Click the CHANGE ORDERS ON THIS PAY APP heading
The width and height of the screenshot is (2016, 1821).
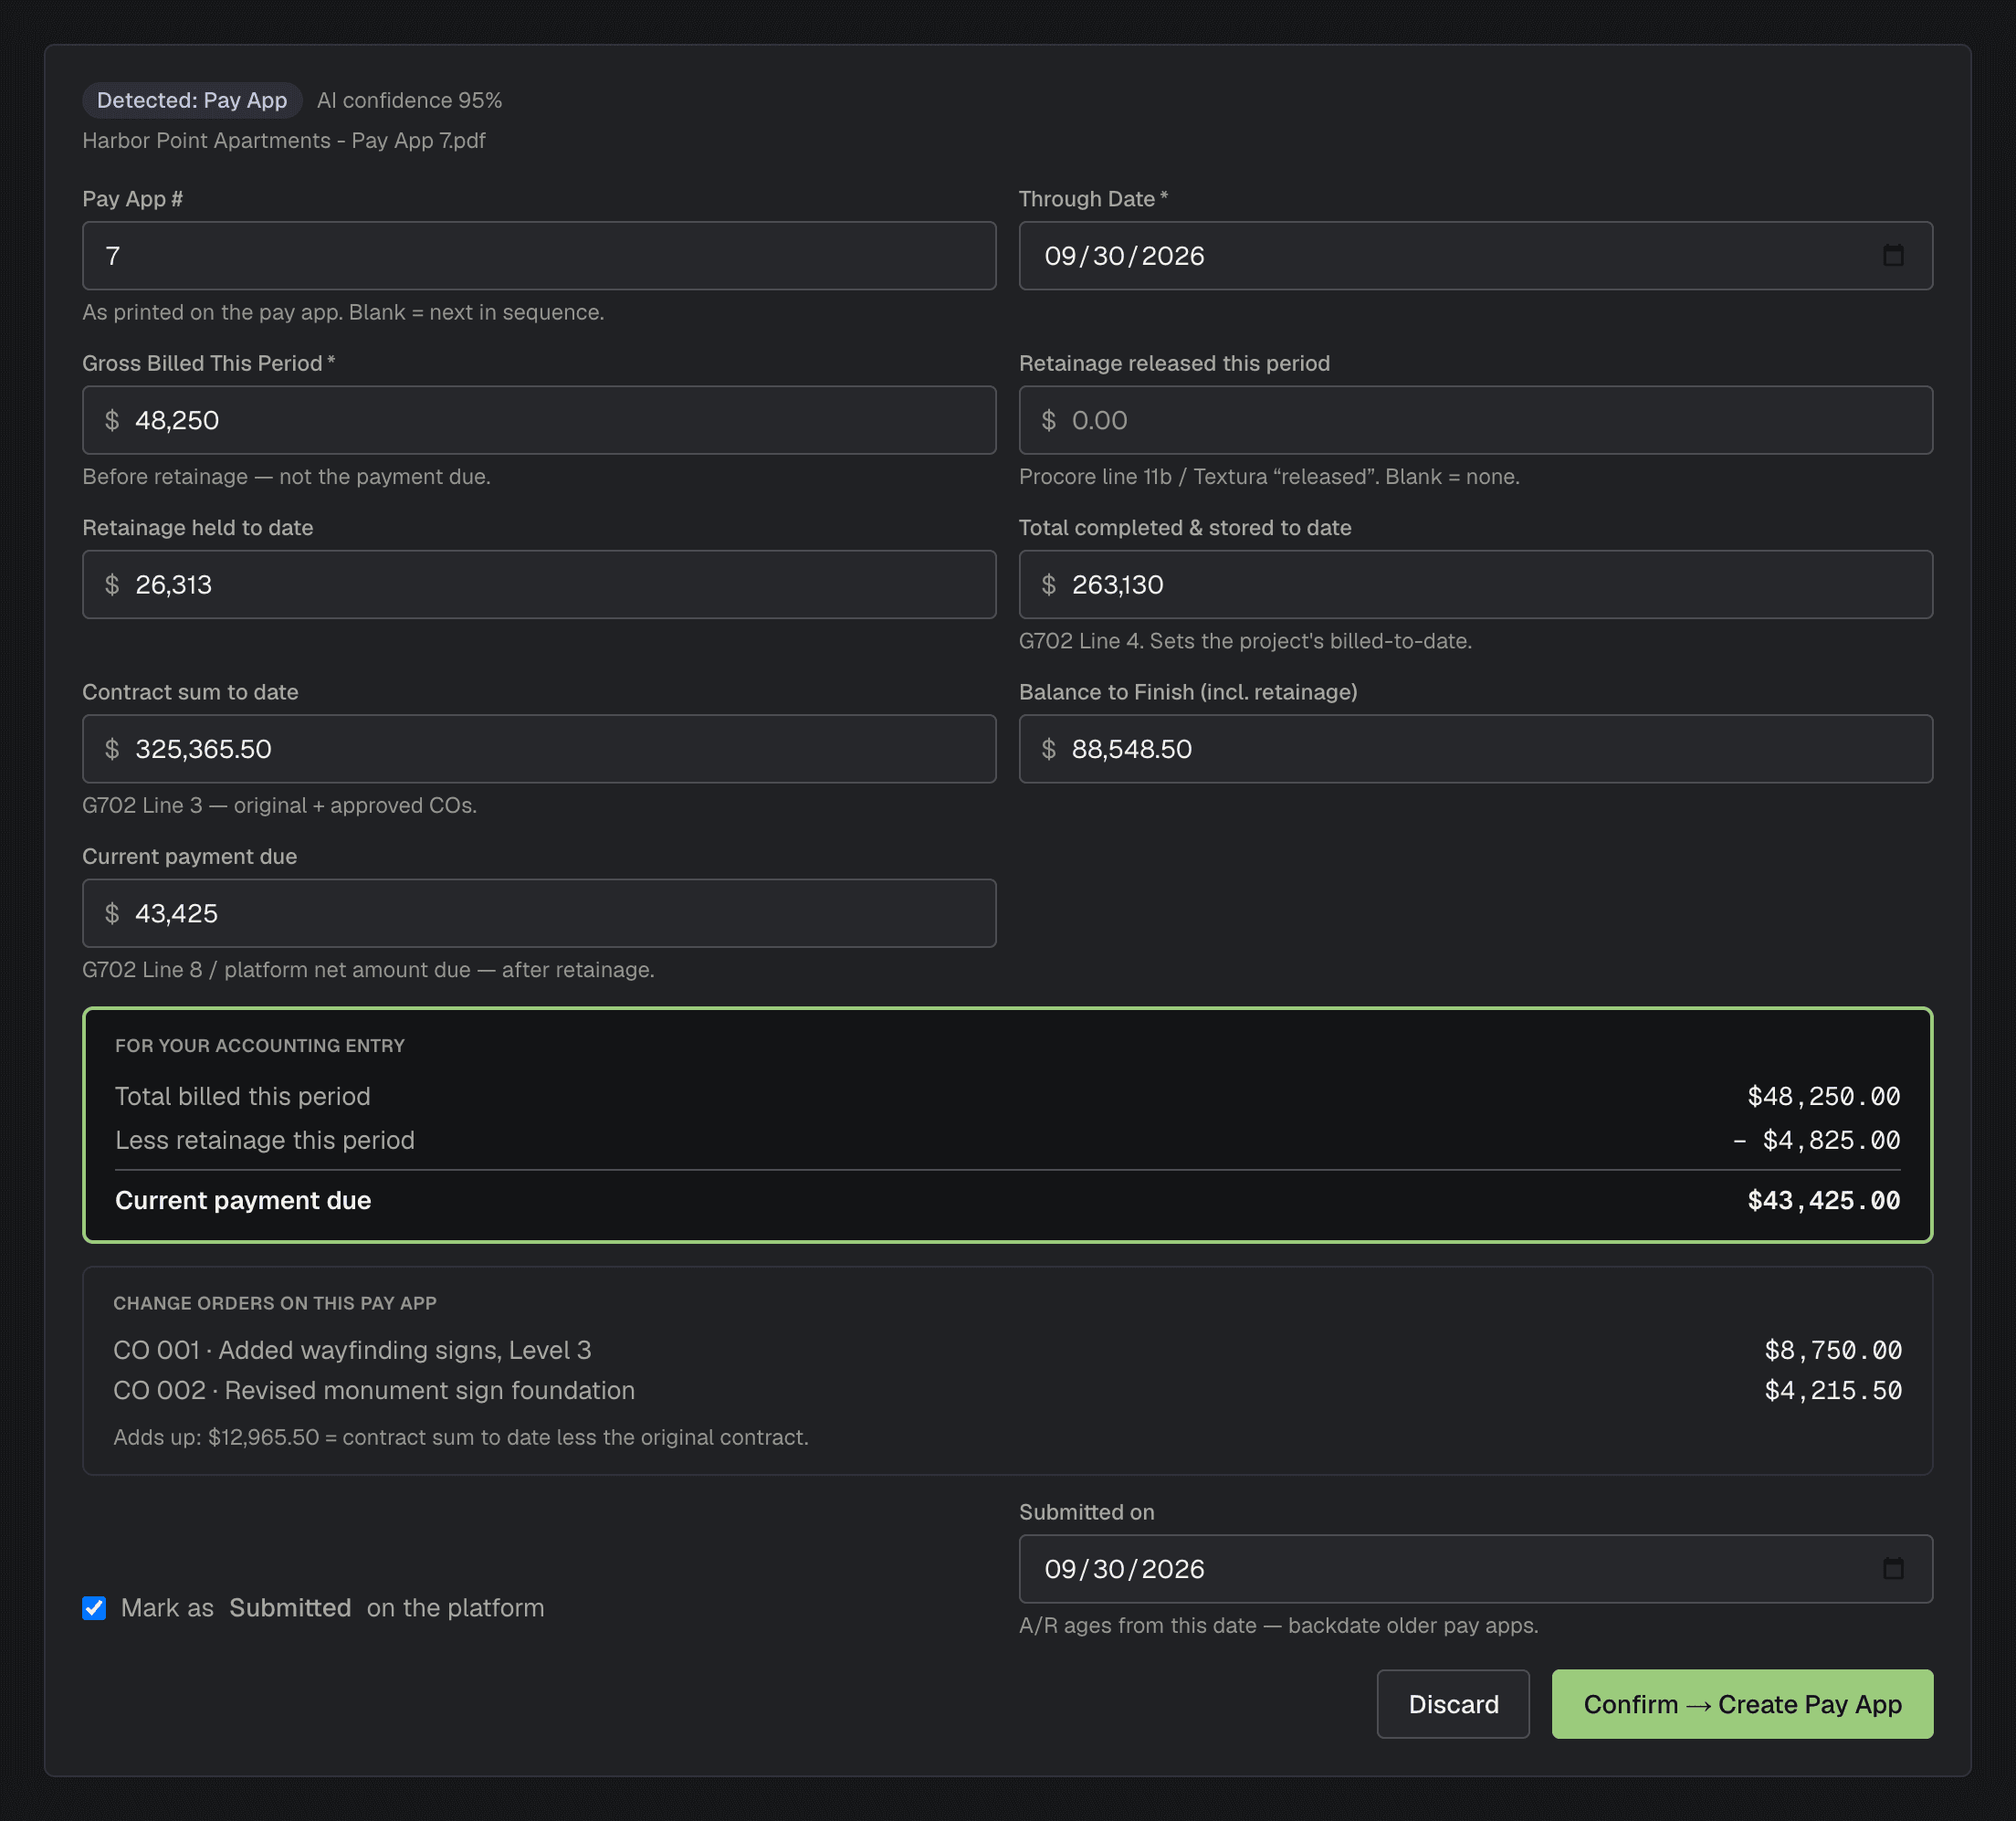click(275, 1302)
